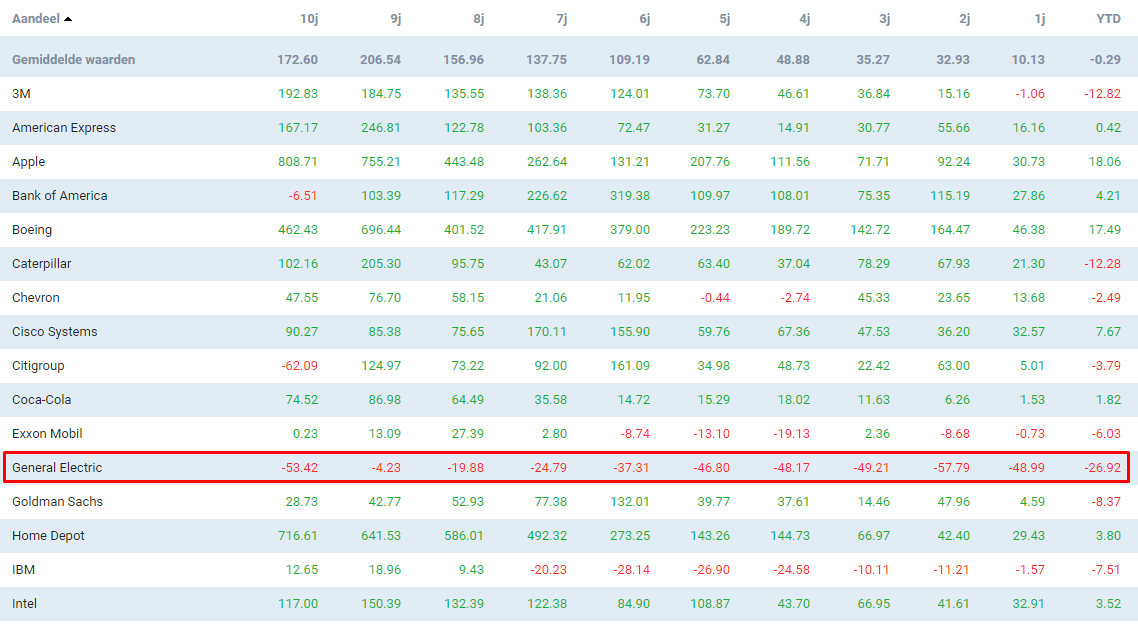Screen dimensions: 1138x624
Task: Sort by the Aandeel column header
Action: tap(36, 19)
